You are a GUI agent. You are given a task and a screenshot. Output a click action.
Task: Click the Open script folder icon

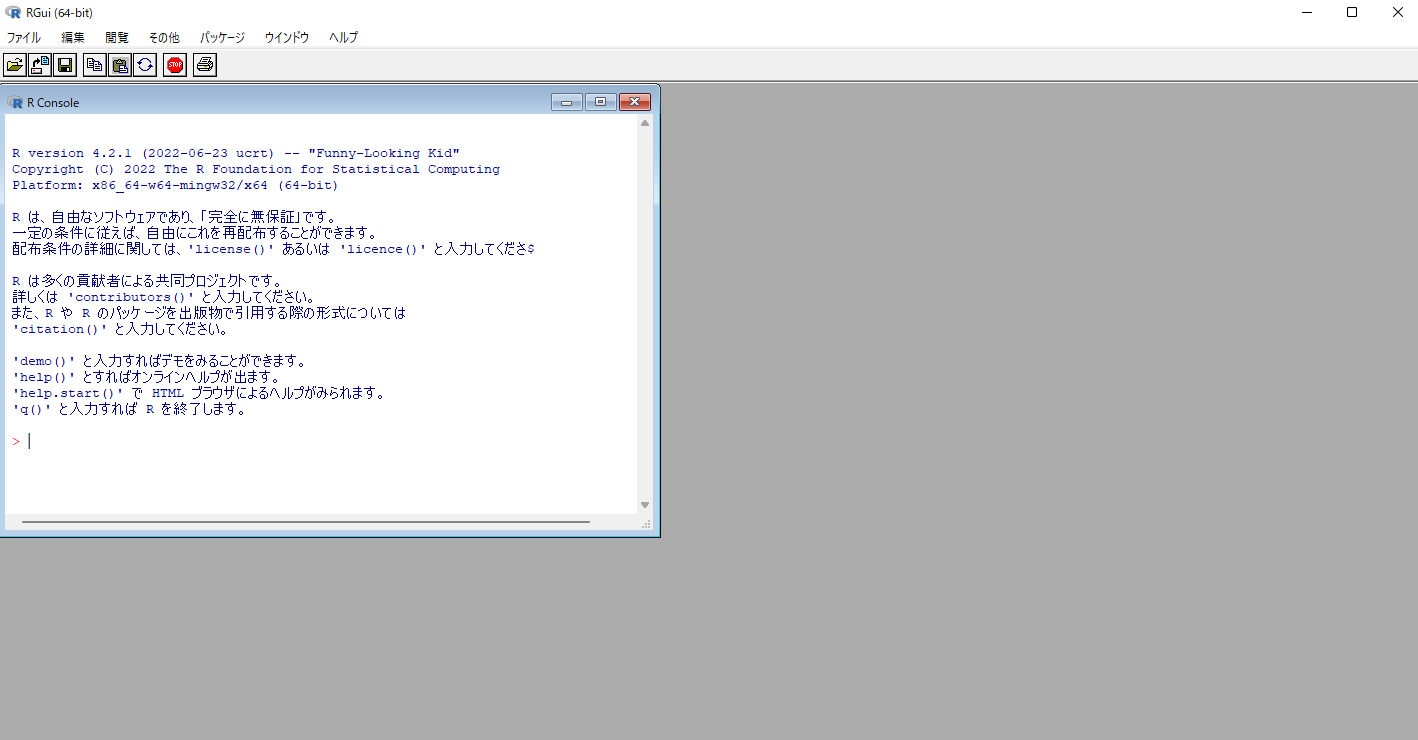pos(15,65)
